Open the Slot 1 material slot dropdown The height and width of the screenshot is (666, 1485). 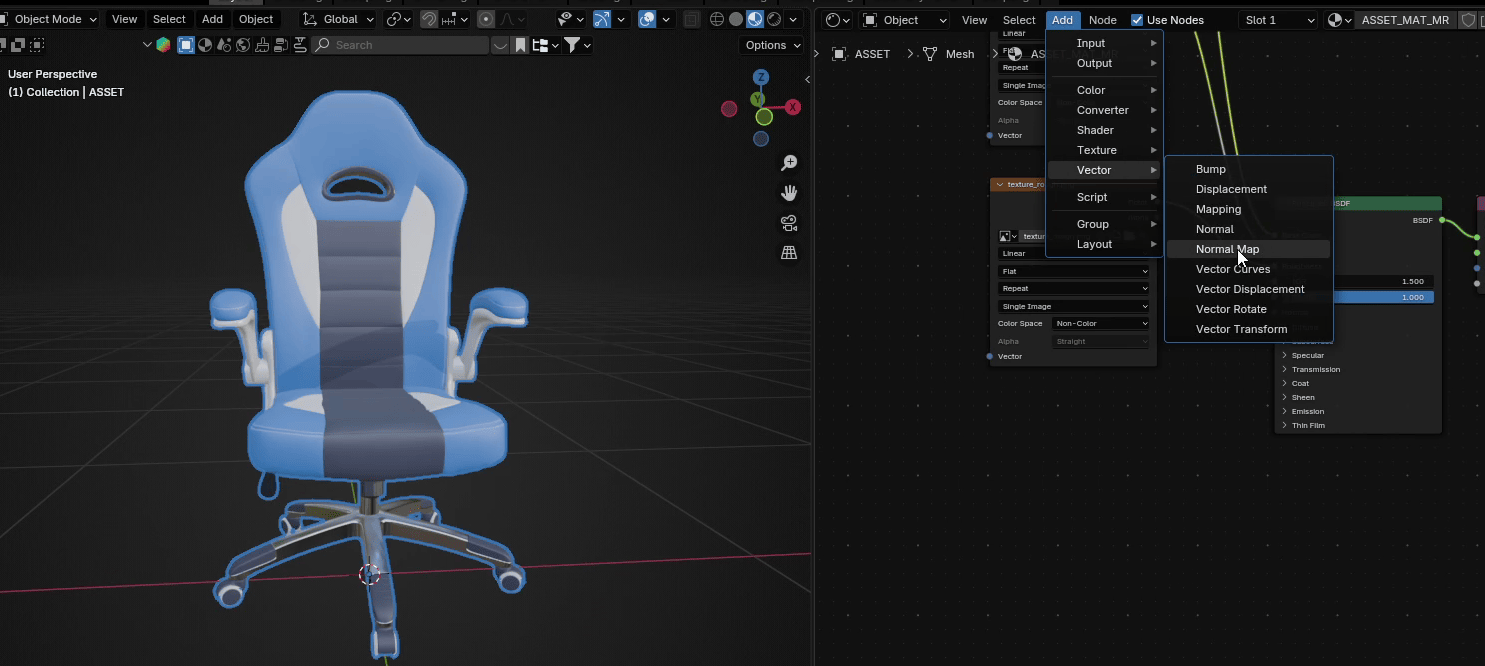[1278, 20]
